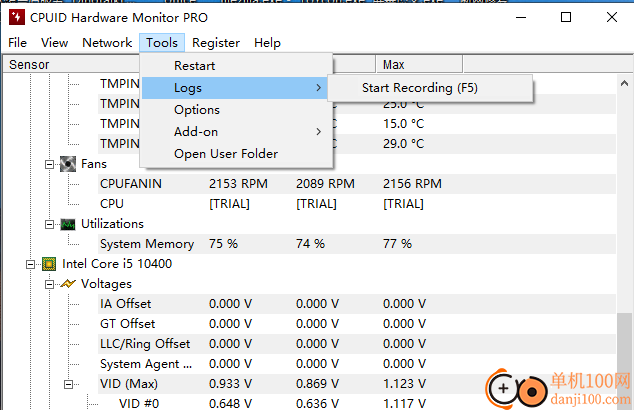Select the VID (Max) row label

(x=129, y=384)
